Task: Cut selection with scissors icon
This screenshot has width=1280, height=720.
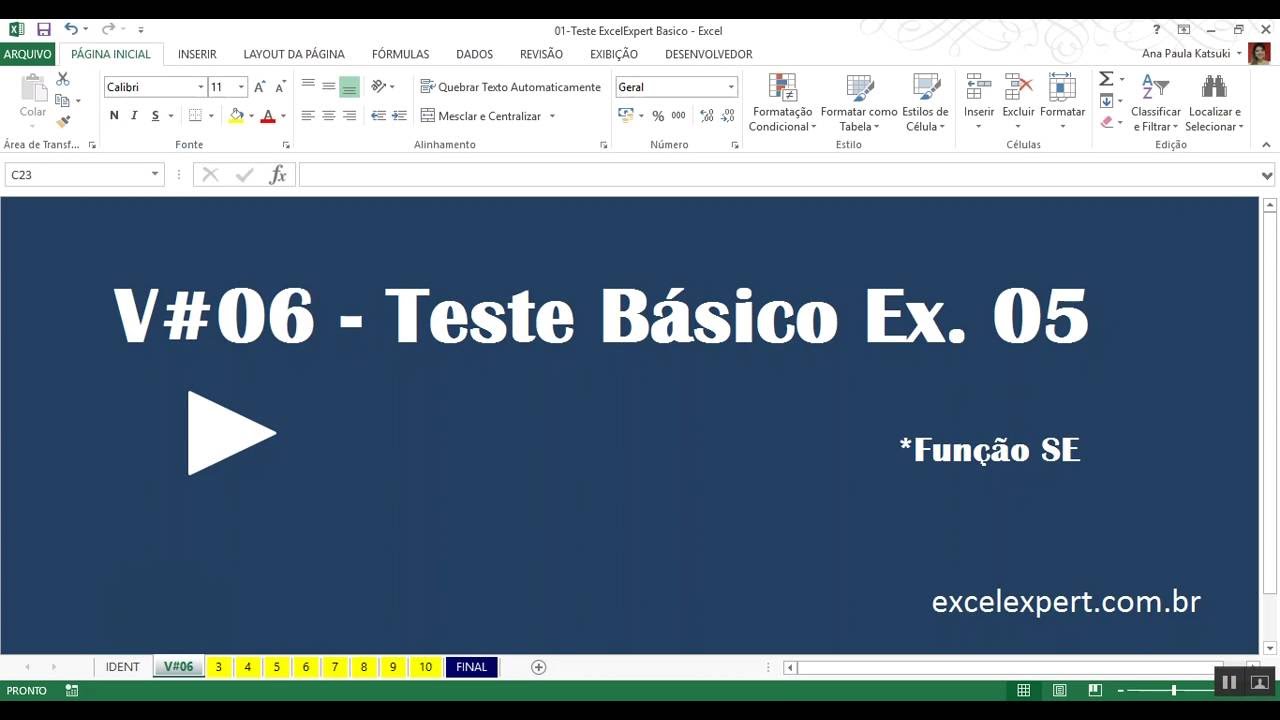Action: [63, 79]
